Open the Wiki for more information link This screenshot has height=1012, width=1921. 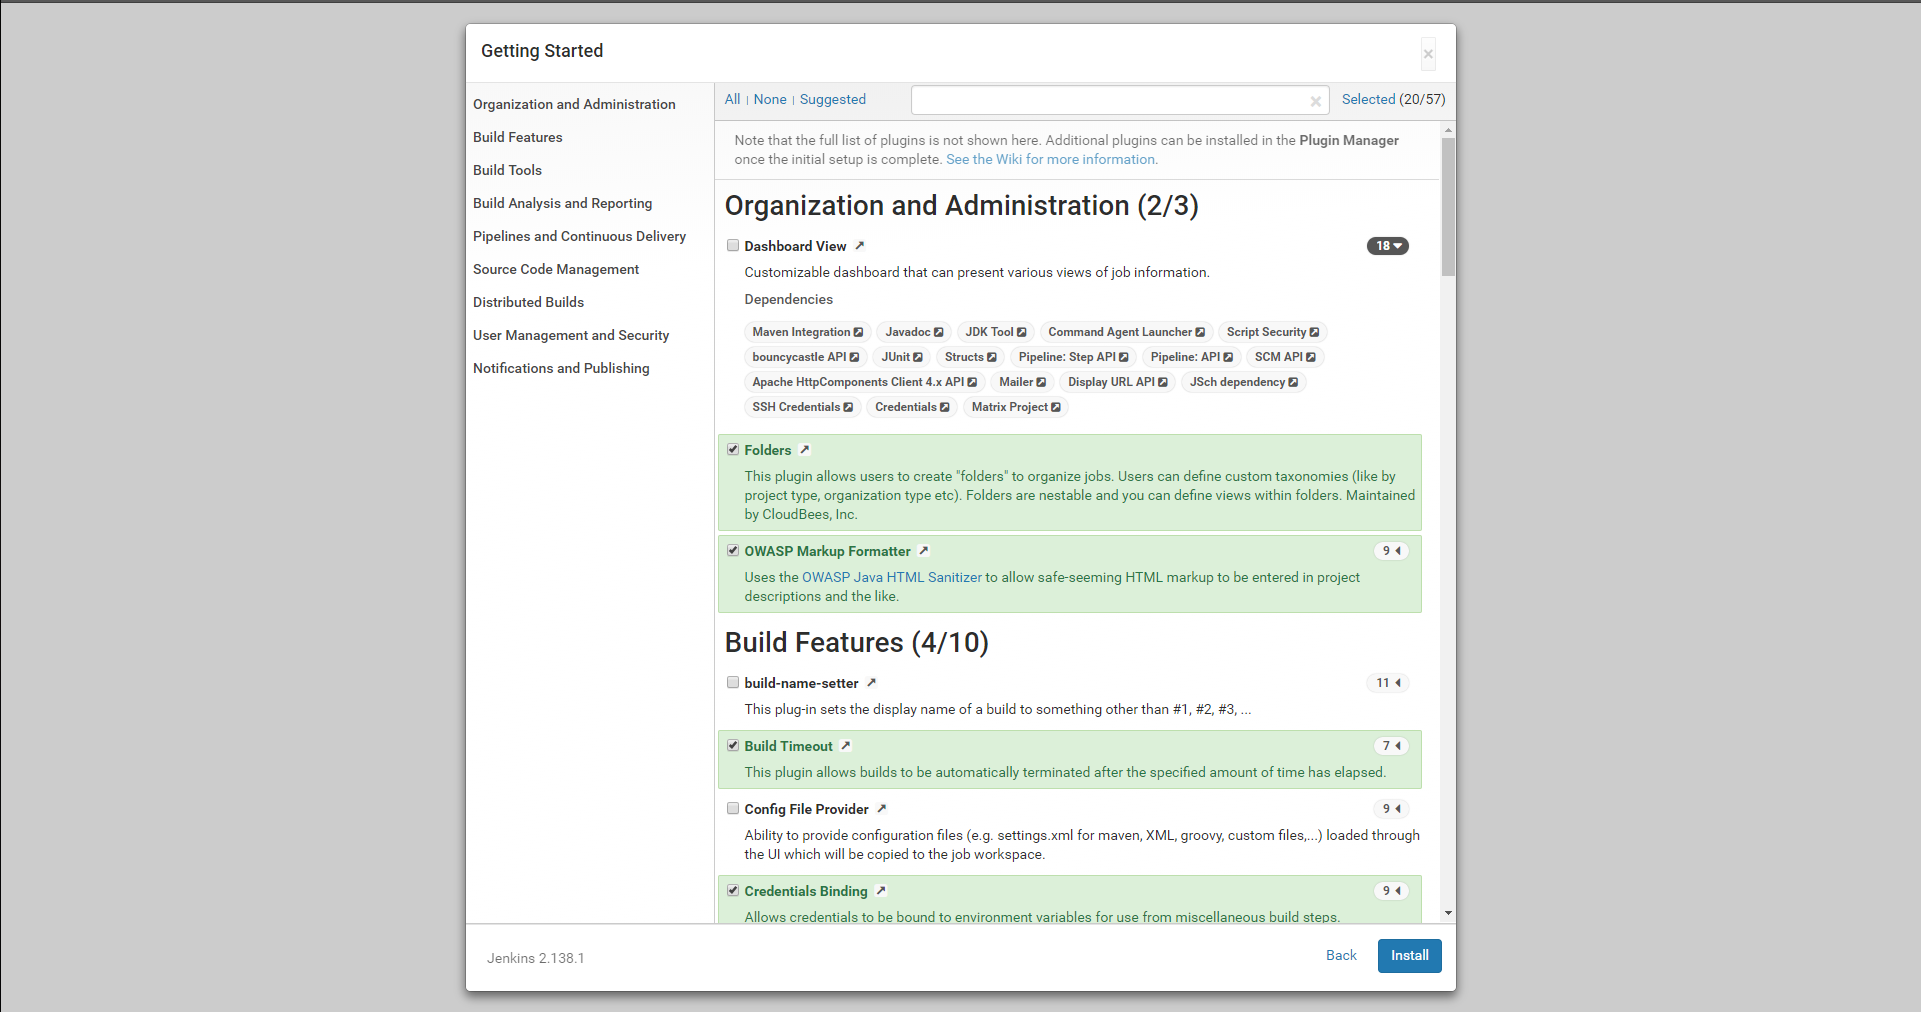pos(1052,159)
